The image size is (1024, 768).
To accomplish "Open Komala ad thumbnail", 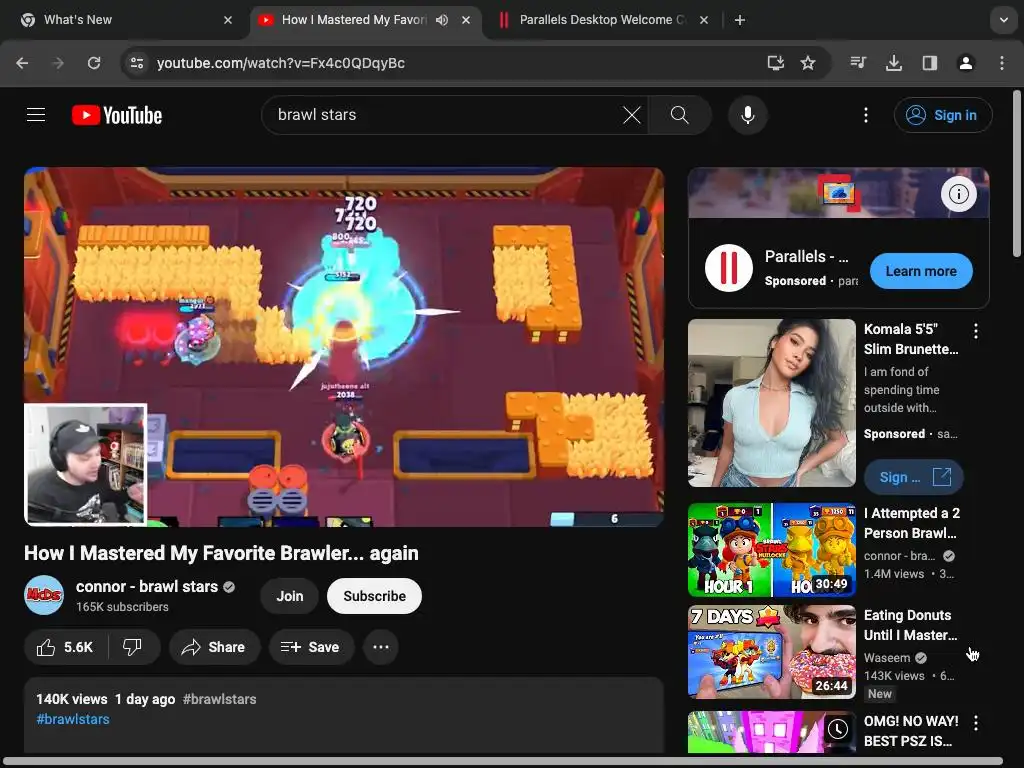I will tap(772, 403).
